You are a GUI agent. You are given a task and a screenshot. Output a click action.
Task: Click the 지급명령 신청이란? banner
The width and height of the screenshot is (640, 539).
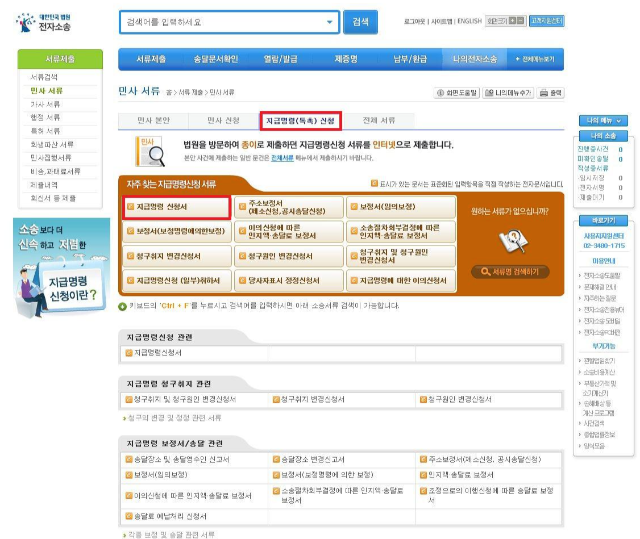[62, 268]
